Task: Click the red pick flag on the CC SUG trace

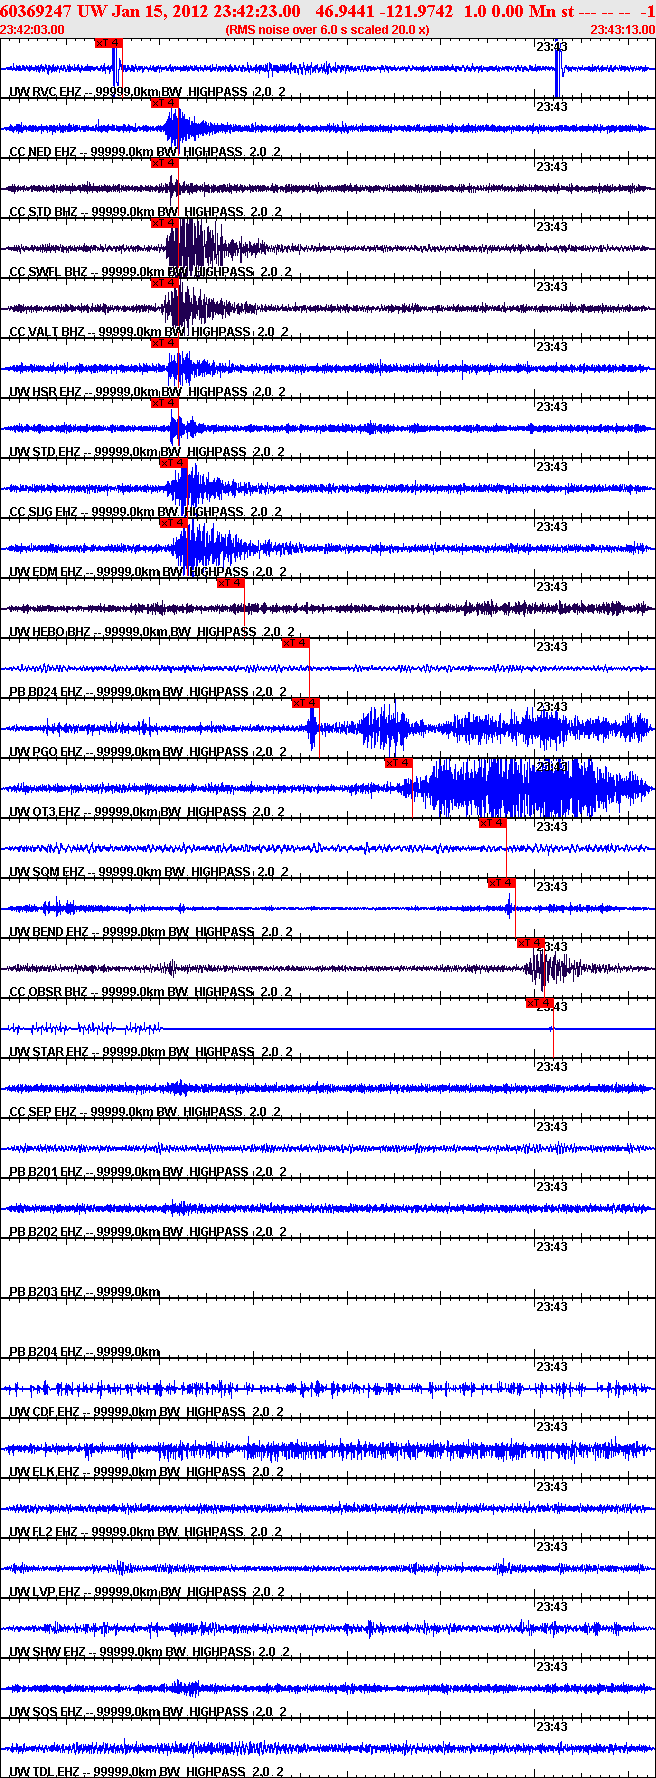Action: 173,463
